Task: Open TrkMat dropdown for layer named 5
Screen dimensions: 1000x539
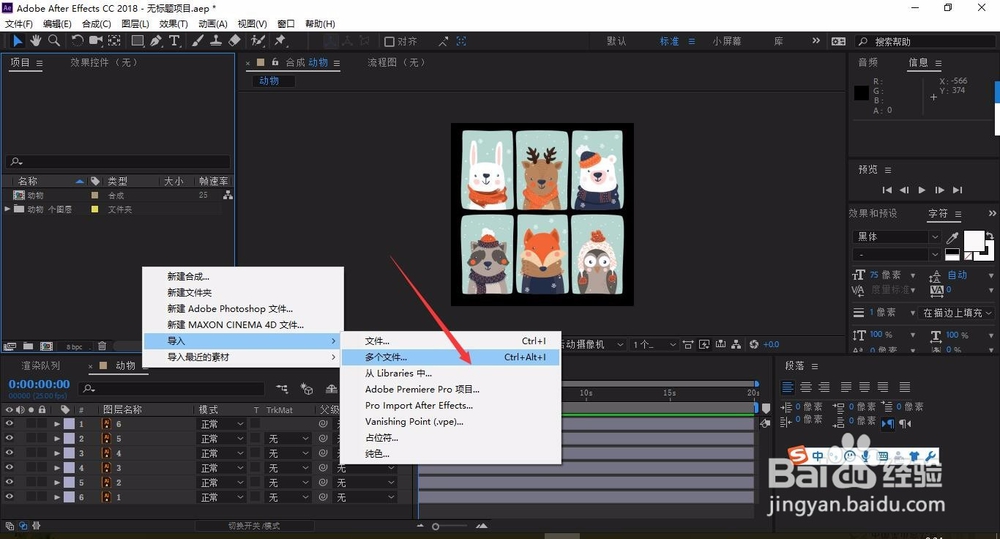Action: click(x=288, y=438)
